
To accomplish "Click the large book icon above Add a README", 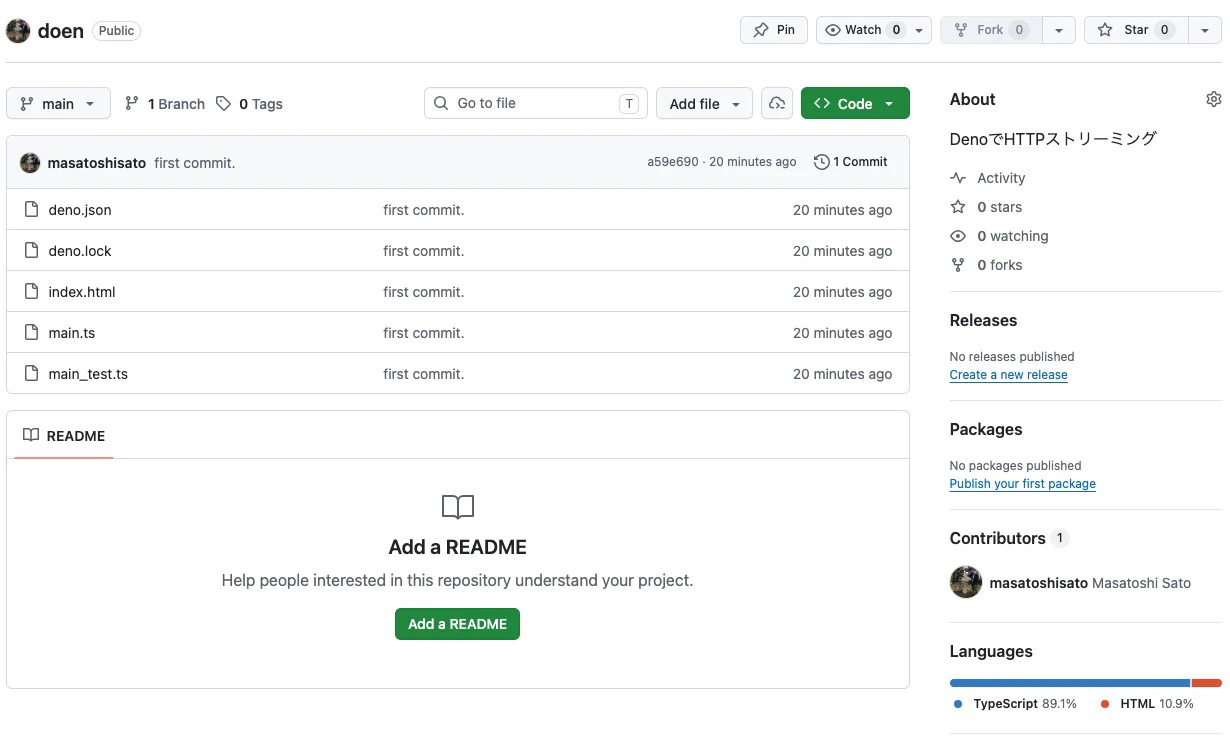I will point(458,507).
